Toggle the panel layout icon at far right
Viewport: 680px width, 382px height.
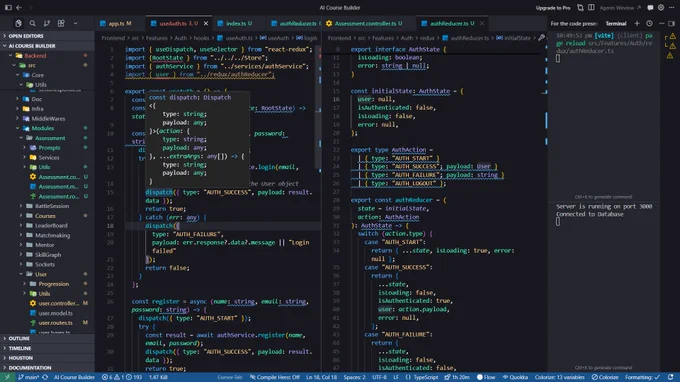coord(671,23)
